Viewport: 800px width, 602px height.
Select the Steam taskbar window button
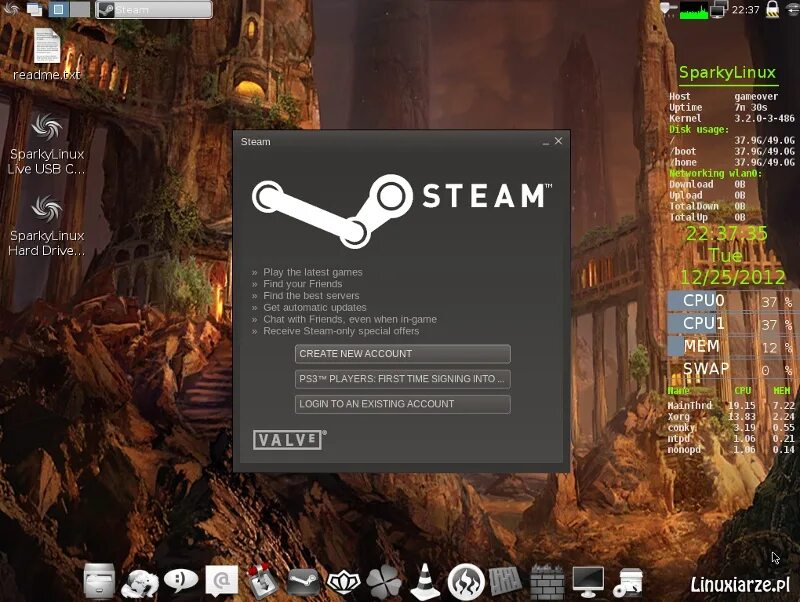click(154, 10)
